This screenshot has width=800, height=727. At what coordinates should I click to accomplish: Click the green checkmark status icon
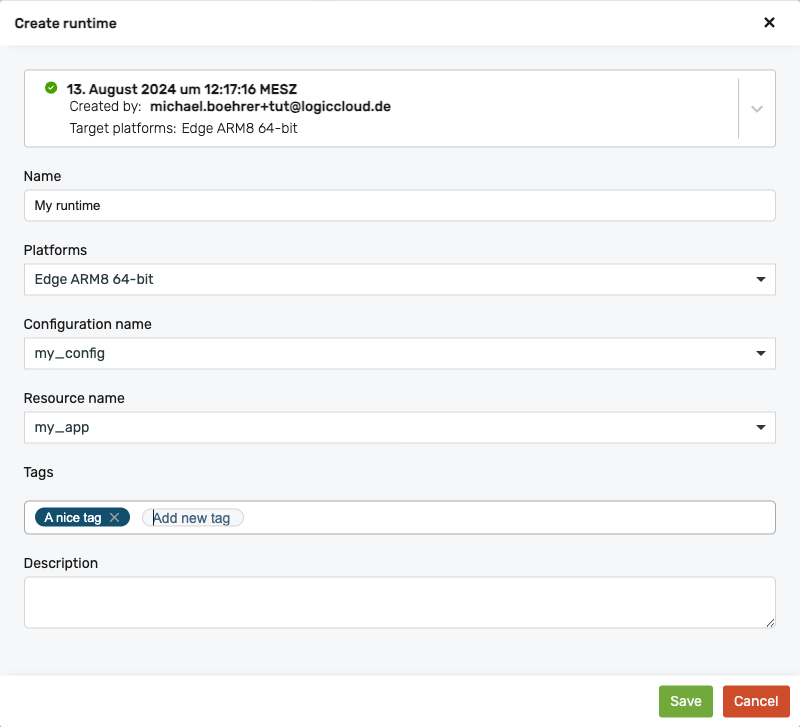pos(51,88)
